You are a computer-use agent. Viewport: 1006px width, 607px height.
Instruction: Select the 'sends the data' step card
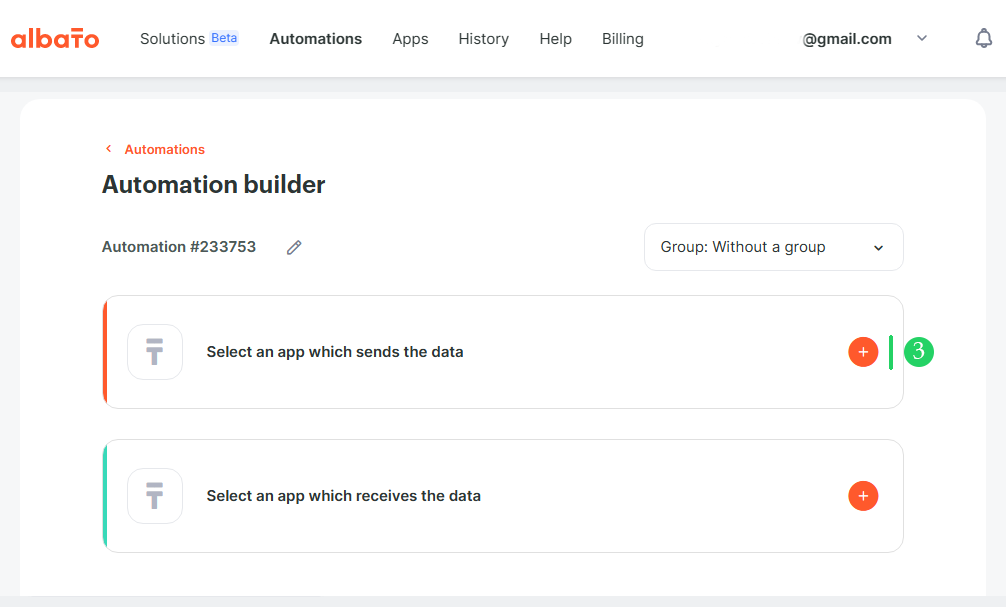pos(503,352)
